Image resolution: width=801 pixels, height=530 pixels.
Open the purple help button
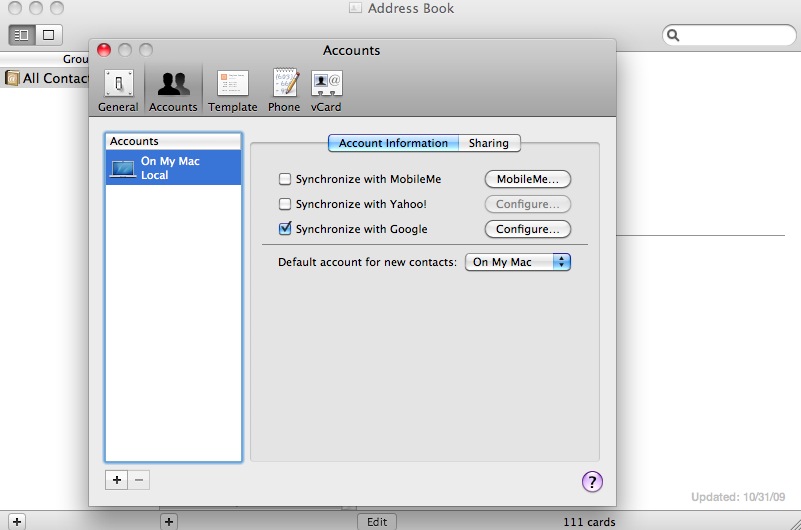tap(592, 481)
